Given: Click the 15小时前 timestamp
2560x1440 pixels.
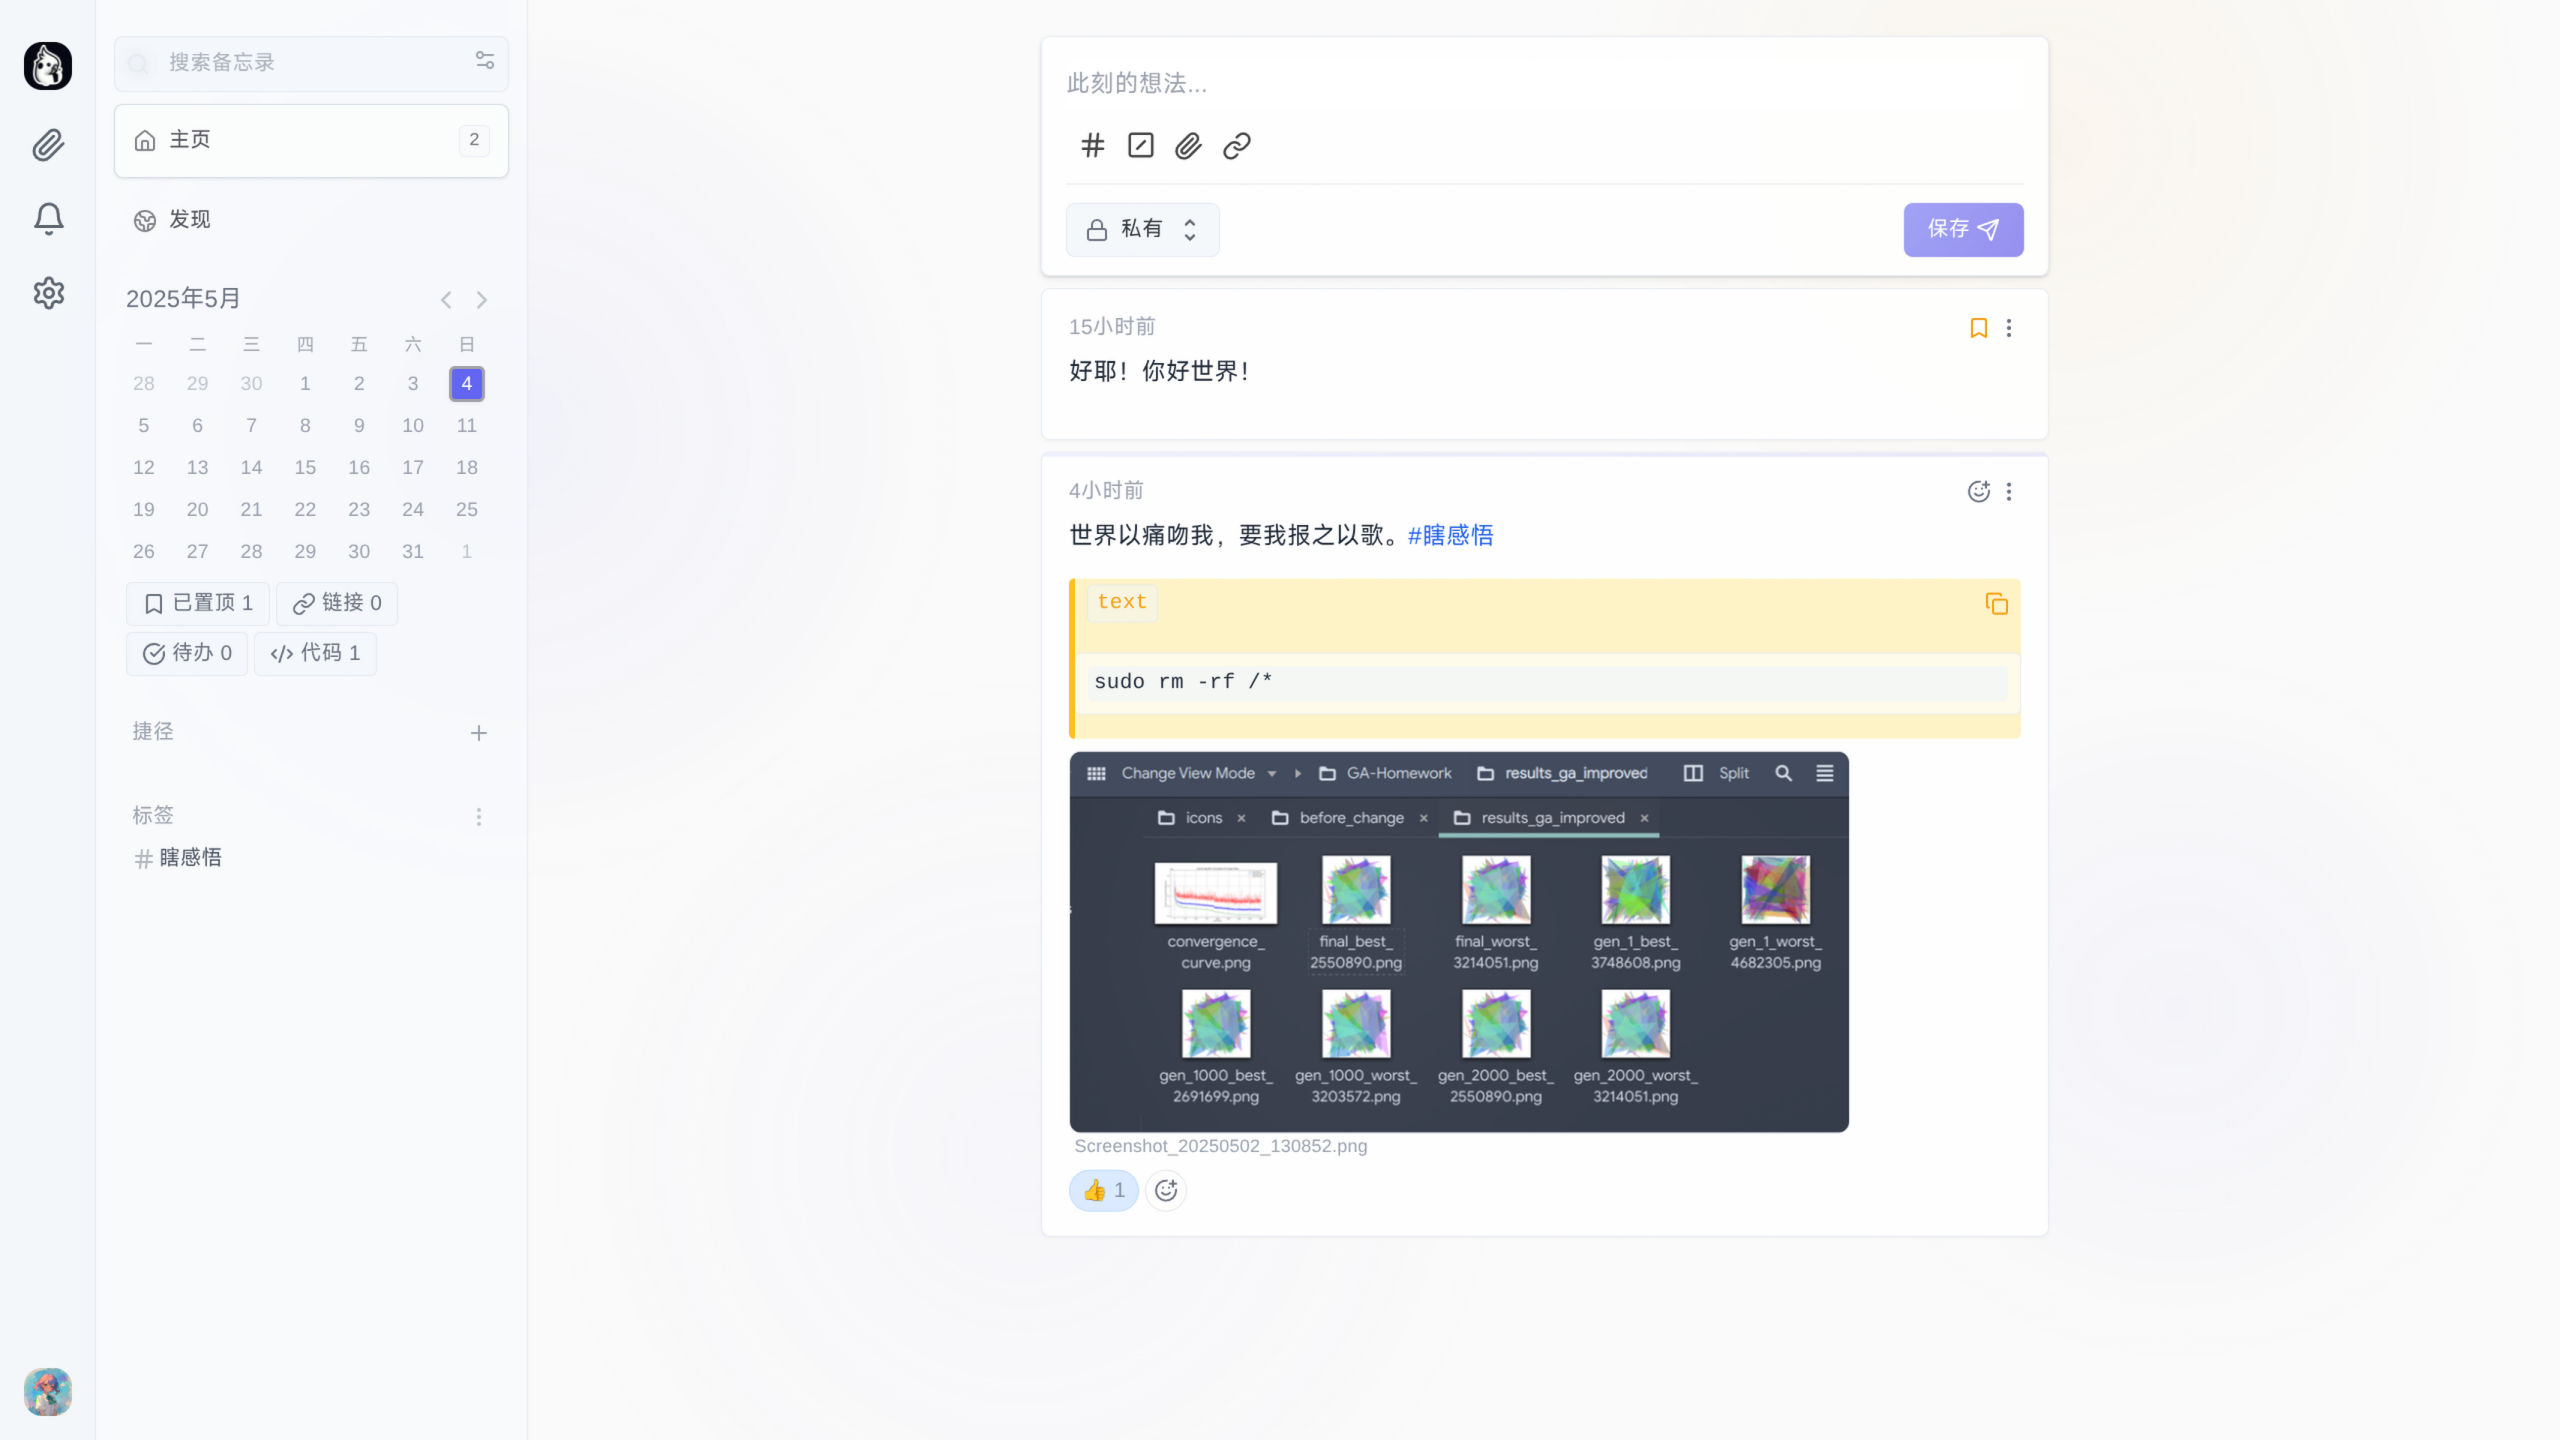Looking at the screenshot, I should pos(1111,327).
